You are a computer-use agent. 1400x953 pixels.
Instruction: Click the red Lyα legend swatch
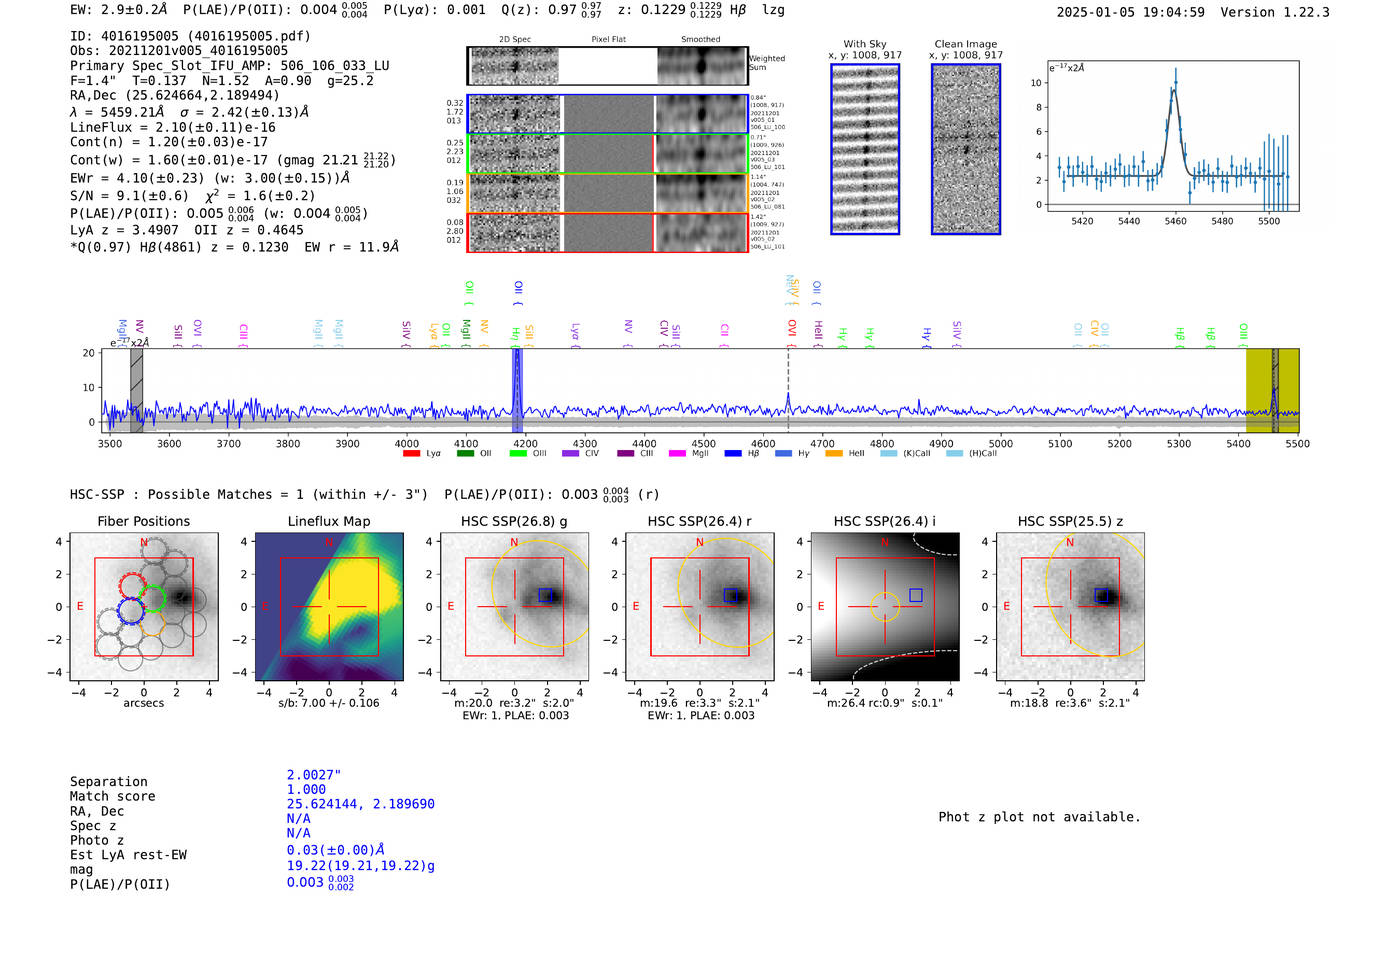(x=411, y=453)
